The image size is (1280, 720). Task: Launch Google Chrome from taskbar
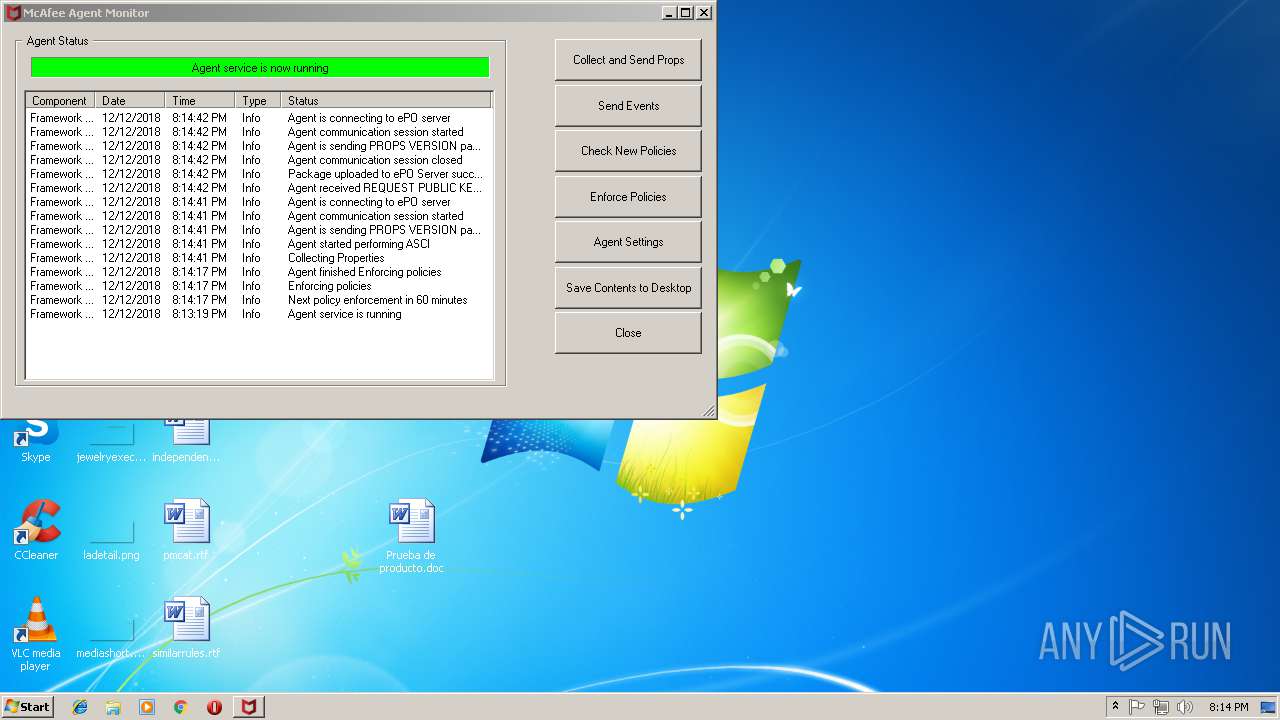(x=180, y=707)
